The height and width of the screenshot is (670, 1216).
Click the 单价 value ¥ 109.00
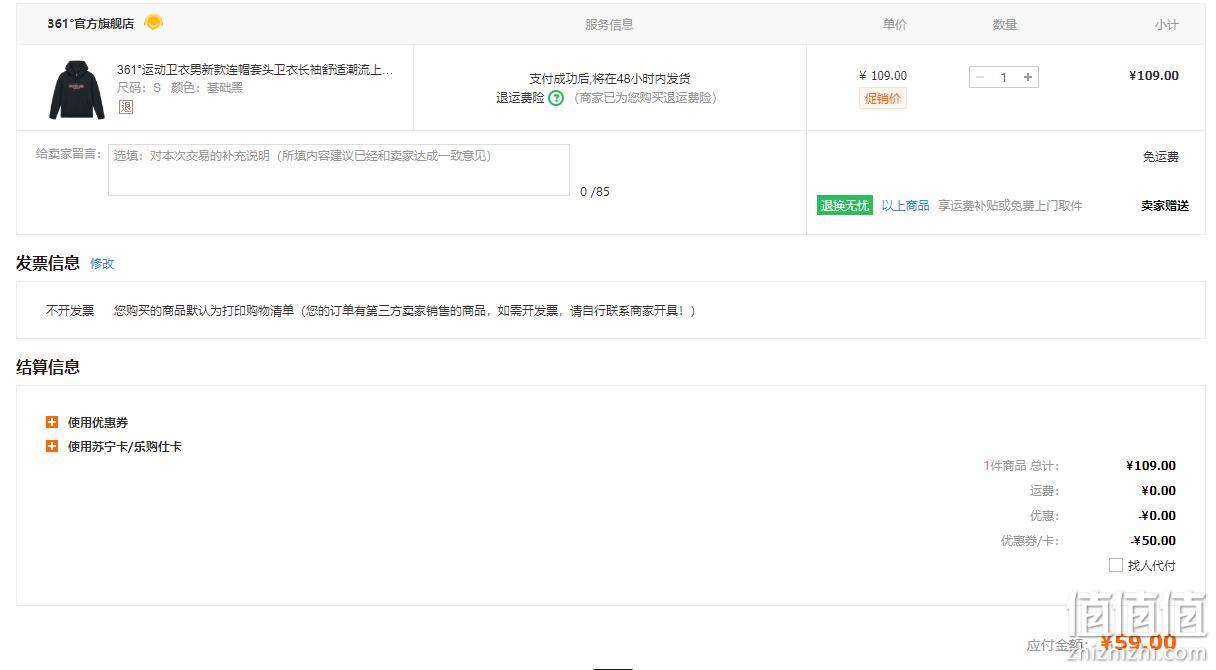(883, 76)
